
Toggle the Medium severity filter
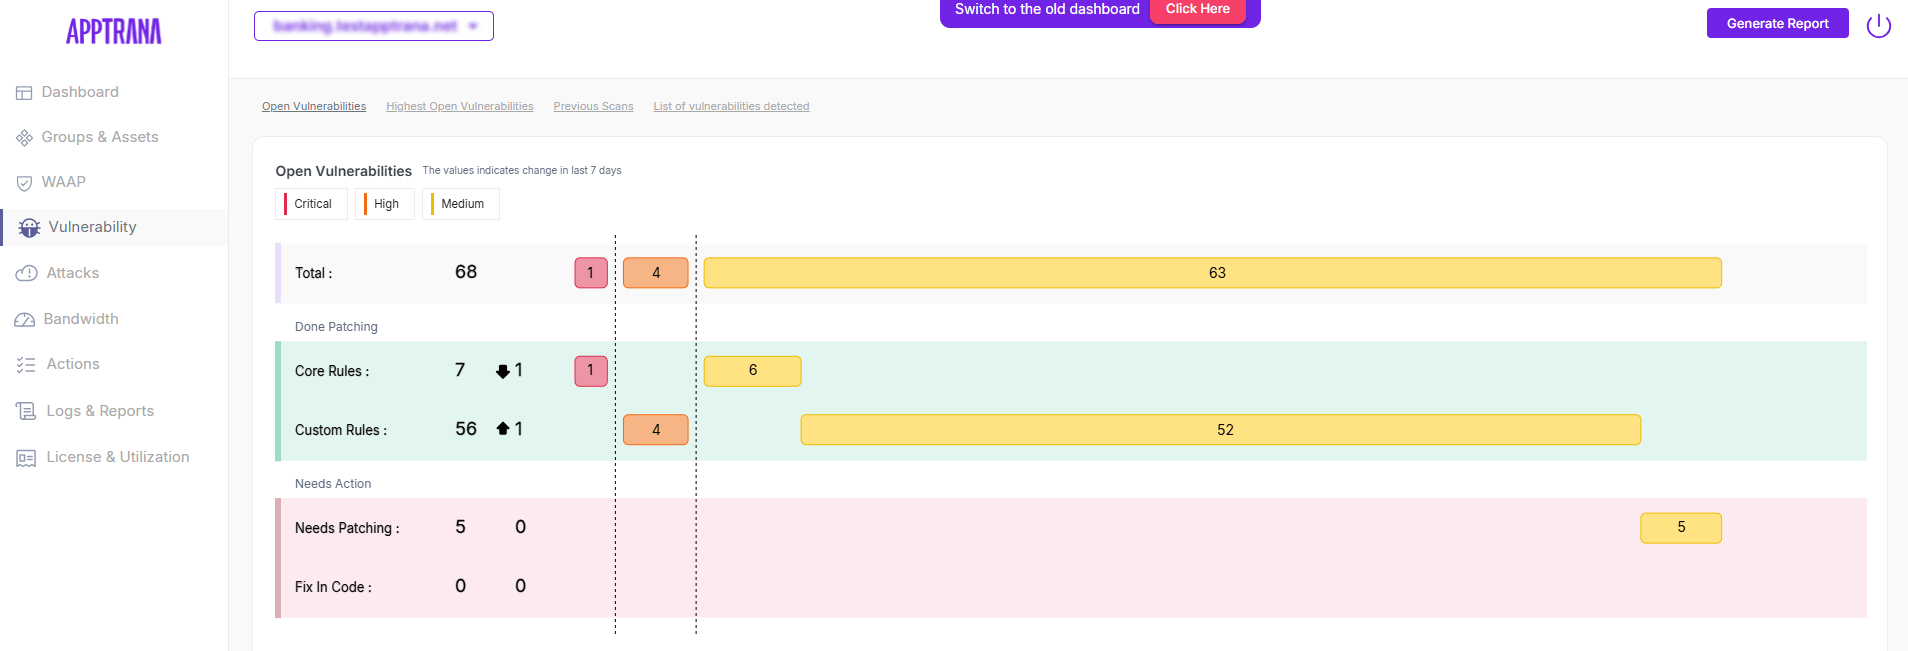pos(460,204)
